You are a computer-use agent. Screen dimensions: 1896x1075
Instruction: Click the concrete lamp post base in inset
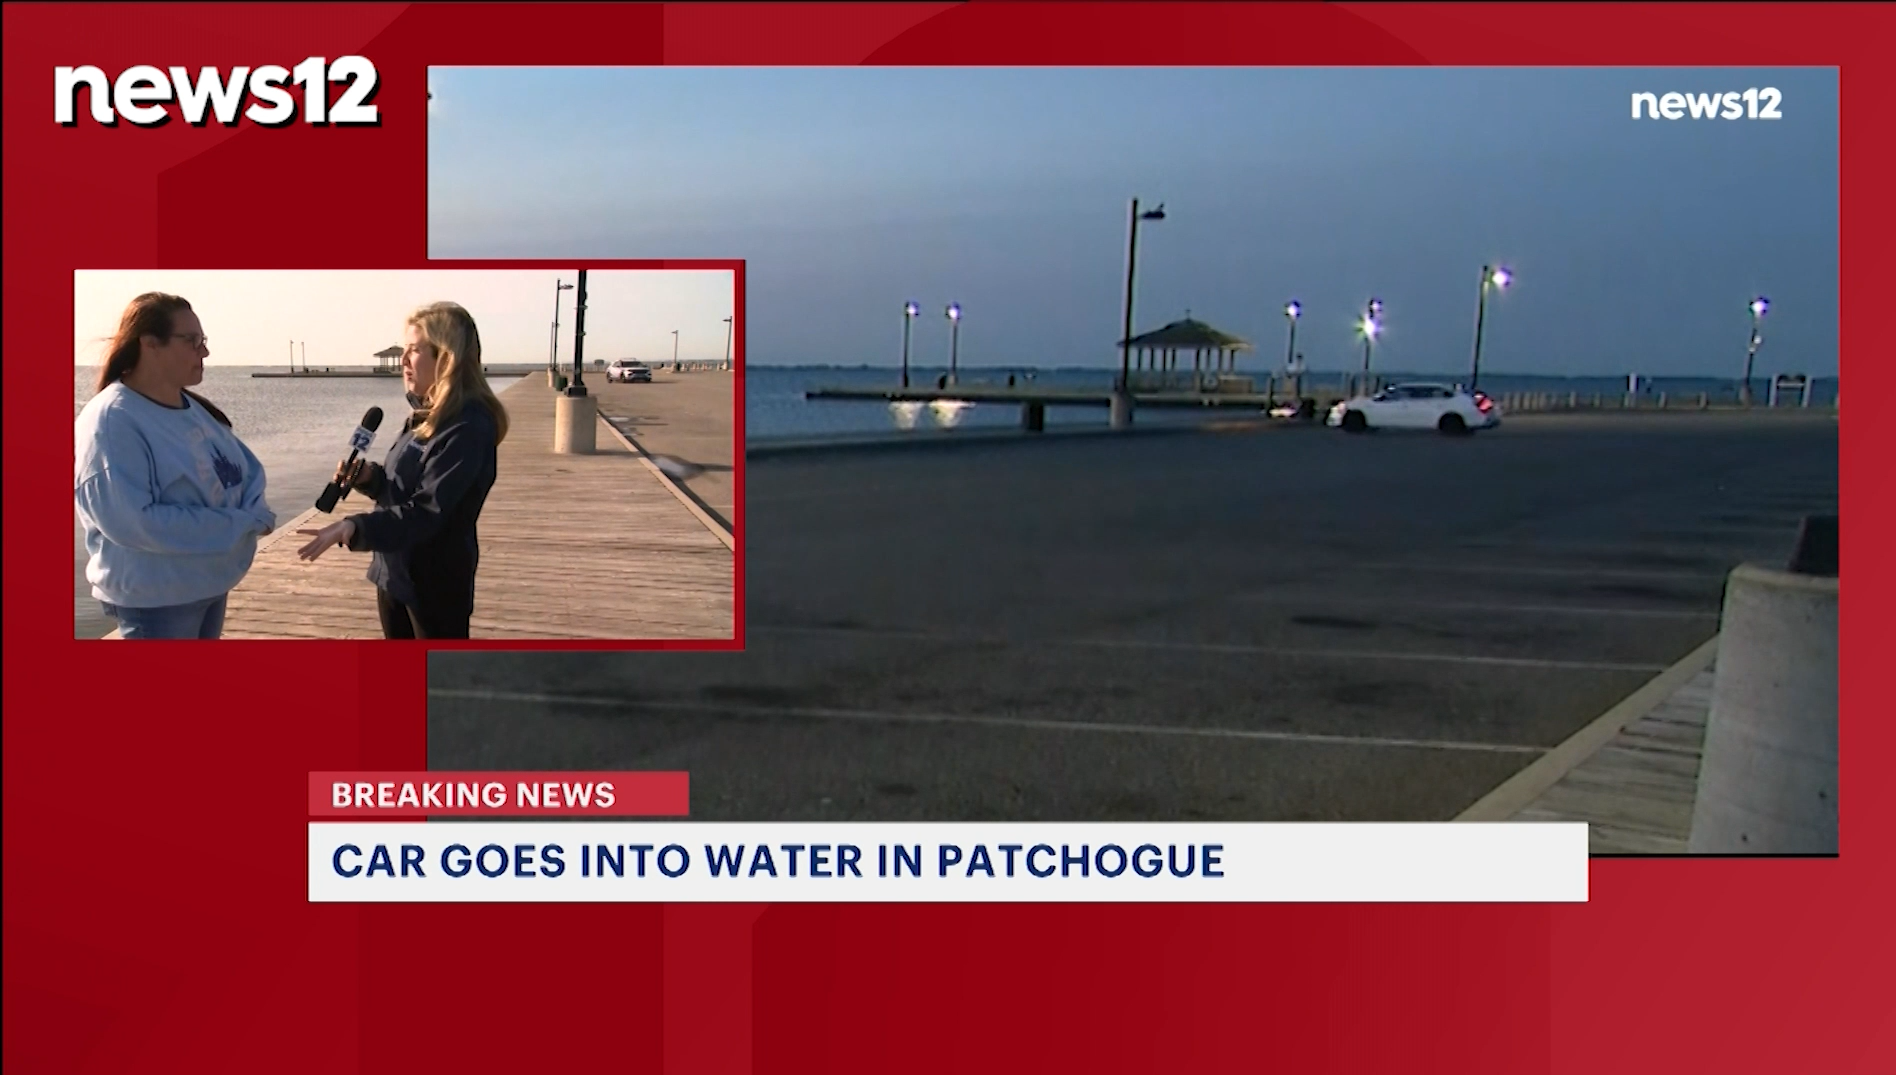pyautogui.click(x=575, y=422)
